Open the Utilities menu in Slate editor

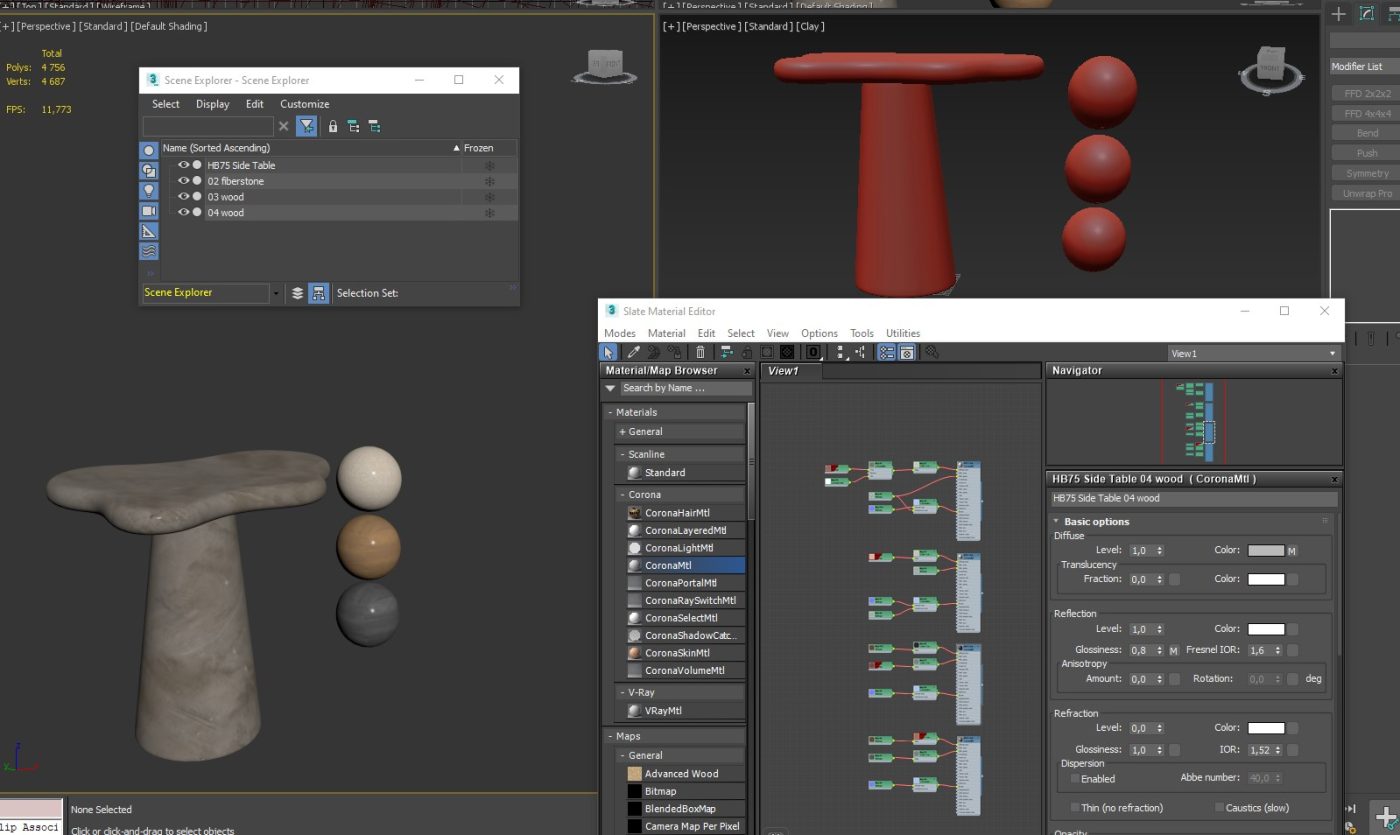pyautogui.click(x=903, y=333)
